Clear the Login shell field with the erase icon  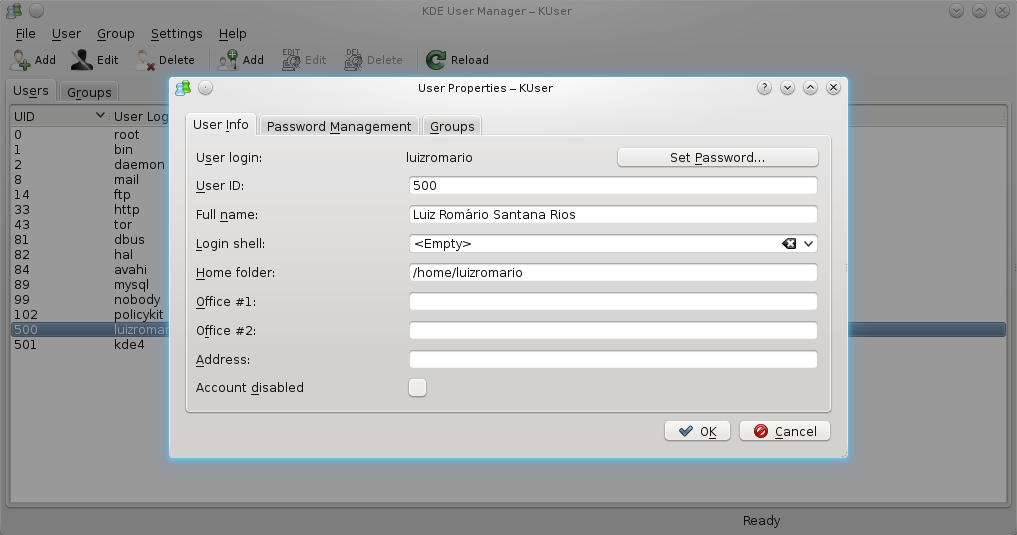coord(789,243)
